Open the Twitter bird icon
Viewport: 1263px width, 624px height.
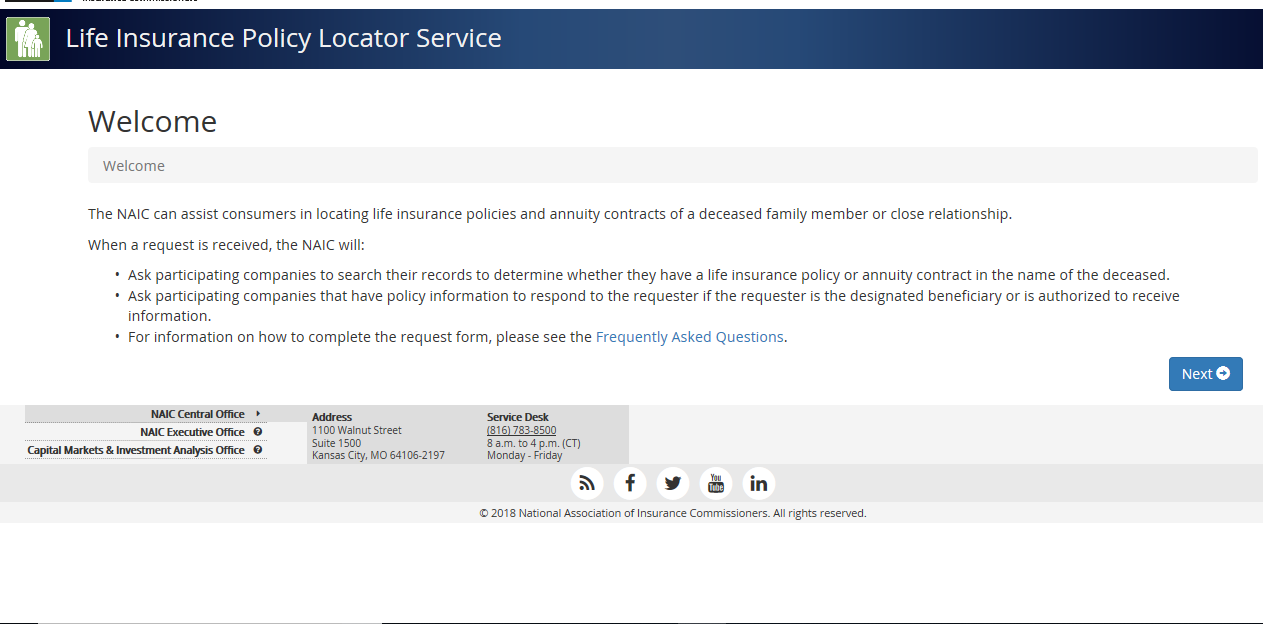point(673,484)
